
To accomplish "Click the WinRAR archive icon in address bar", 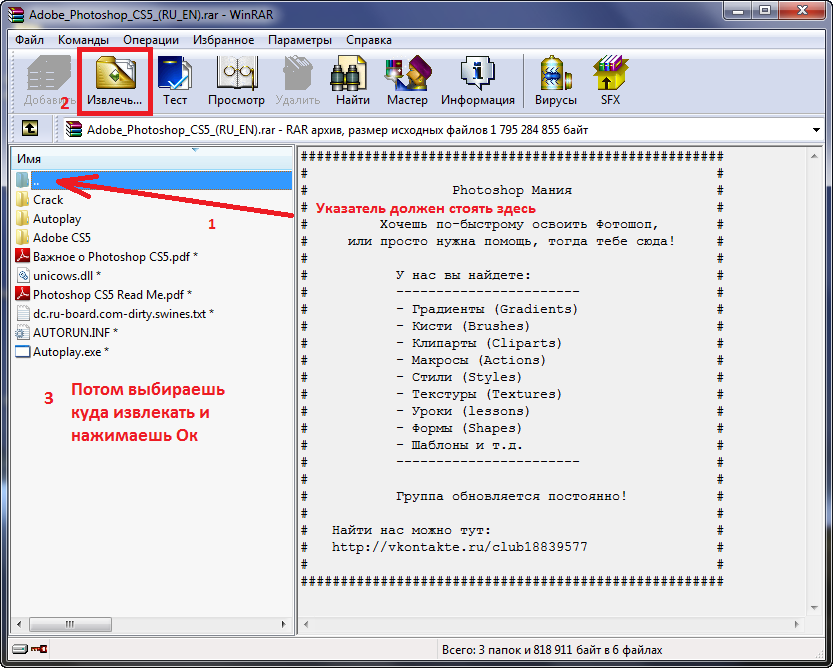I will pyautogui.click(x=74, y=129).
